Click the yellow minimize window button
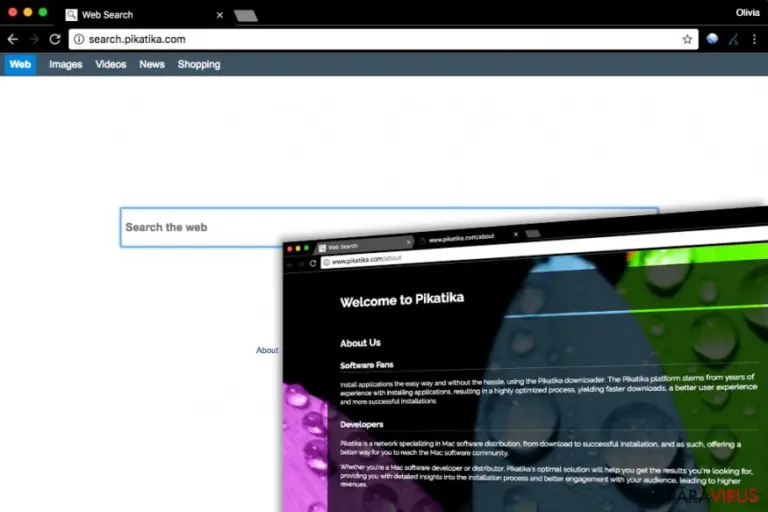 tap(28, 12)
